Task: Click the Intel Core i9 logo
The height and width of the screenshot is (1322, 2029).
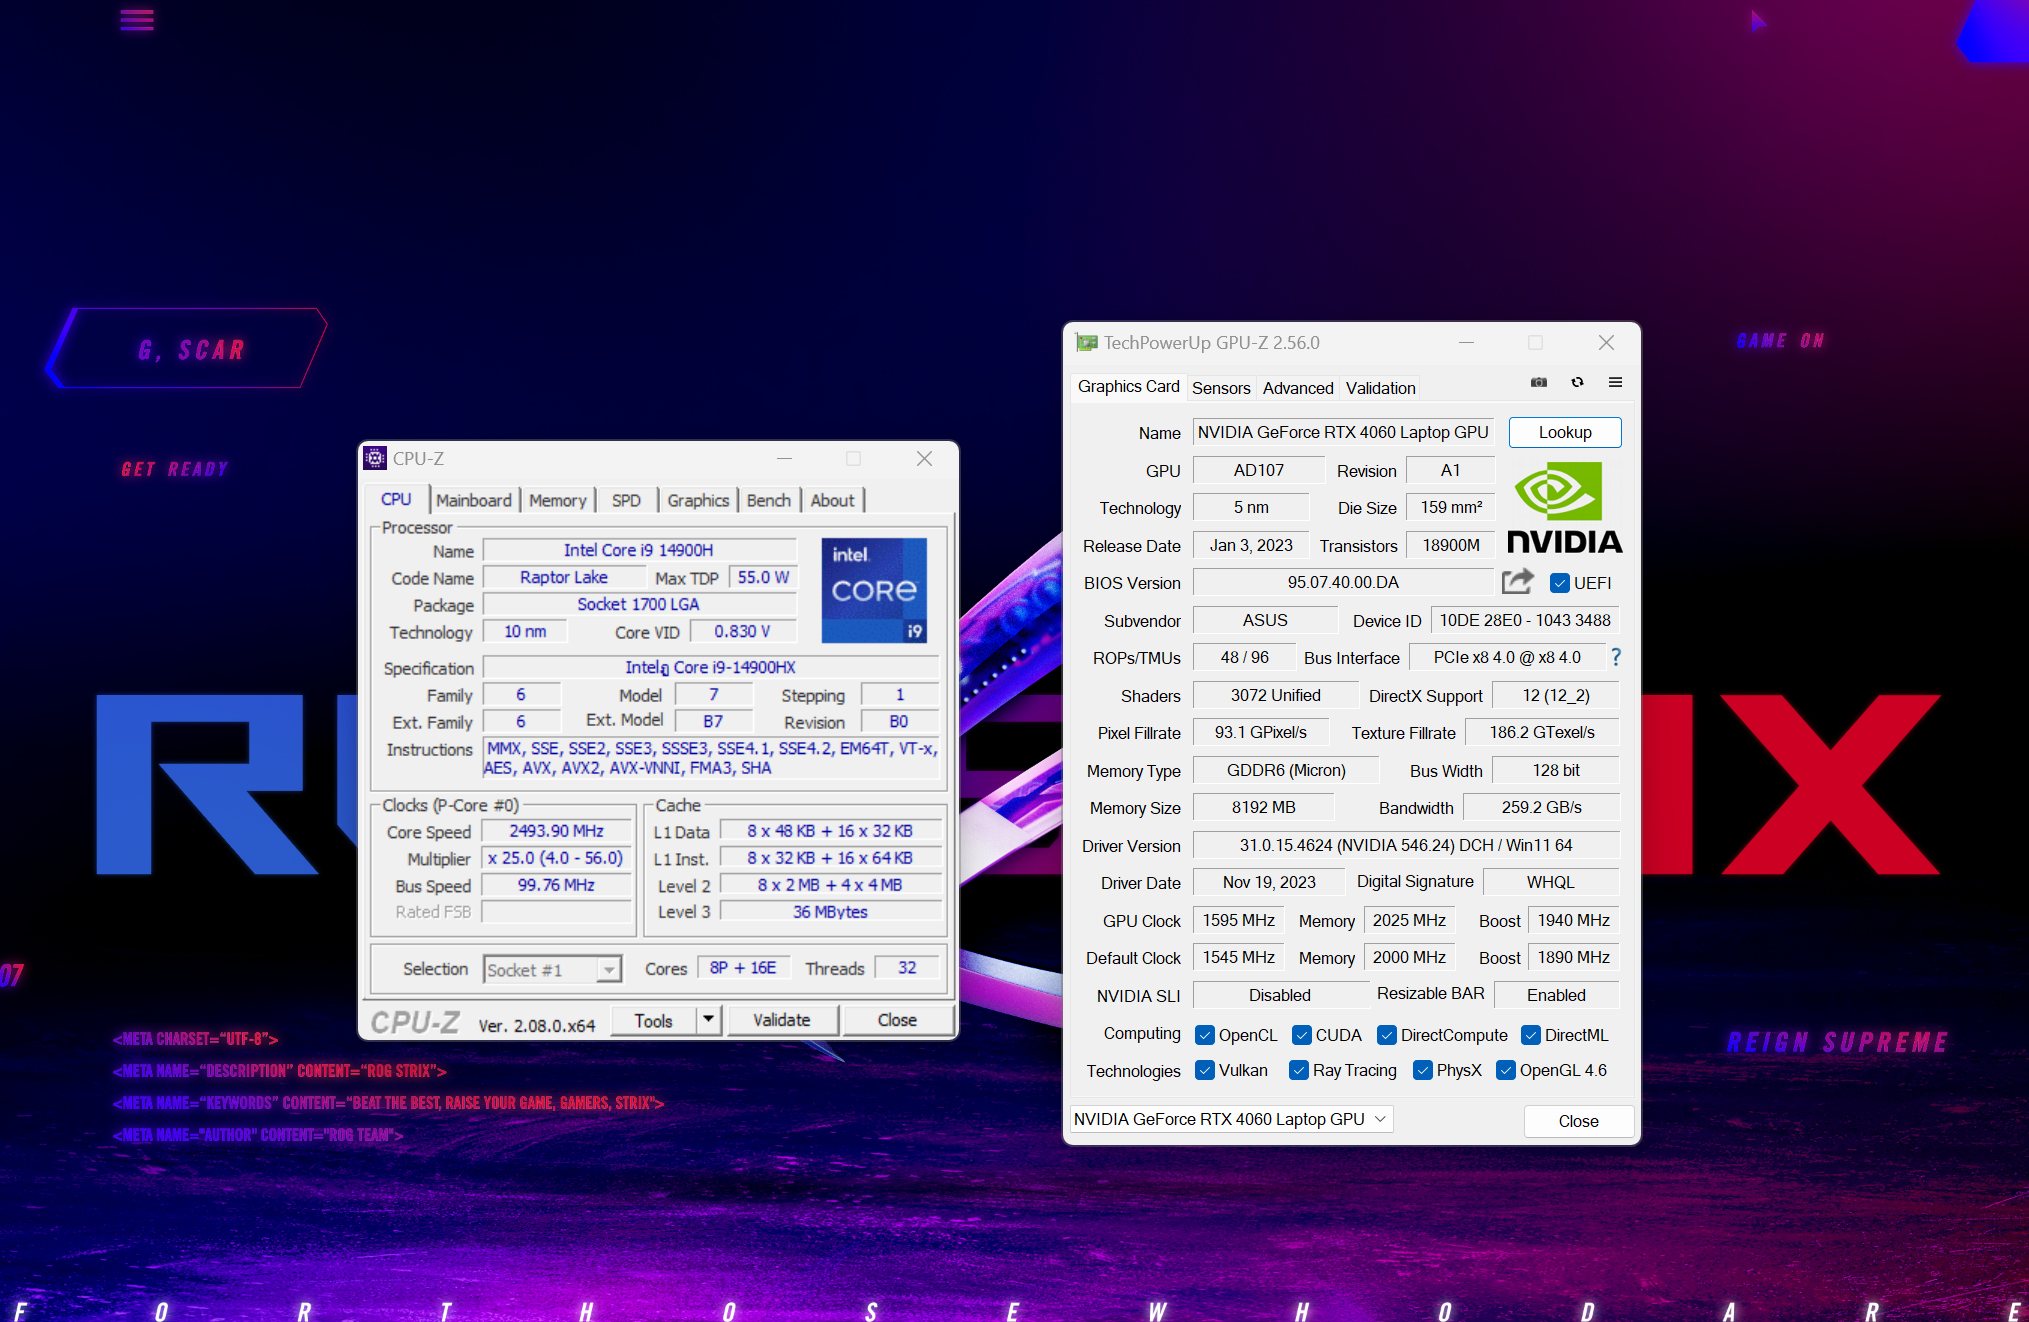Action: coord(874,590)
